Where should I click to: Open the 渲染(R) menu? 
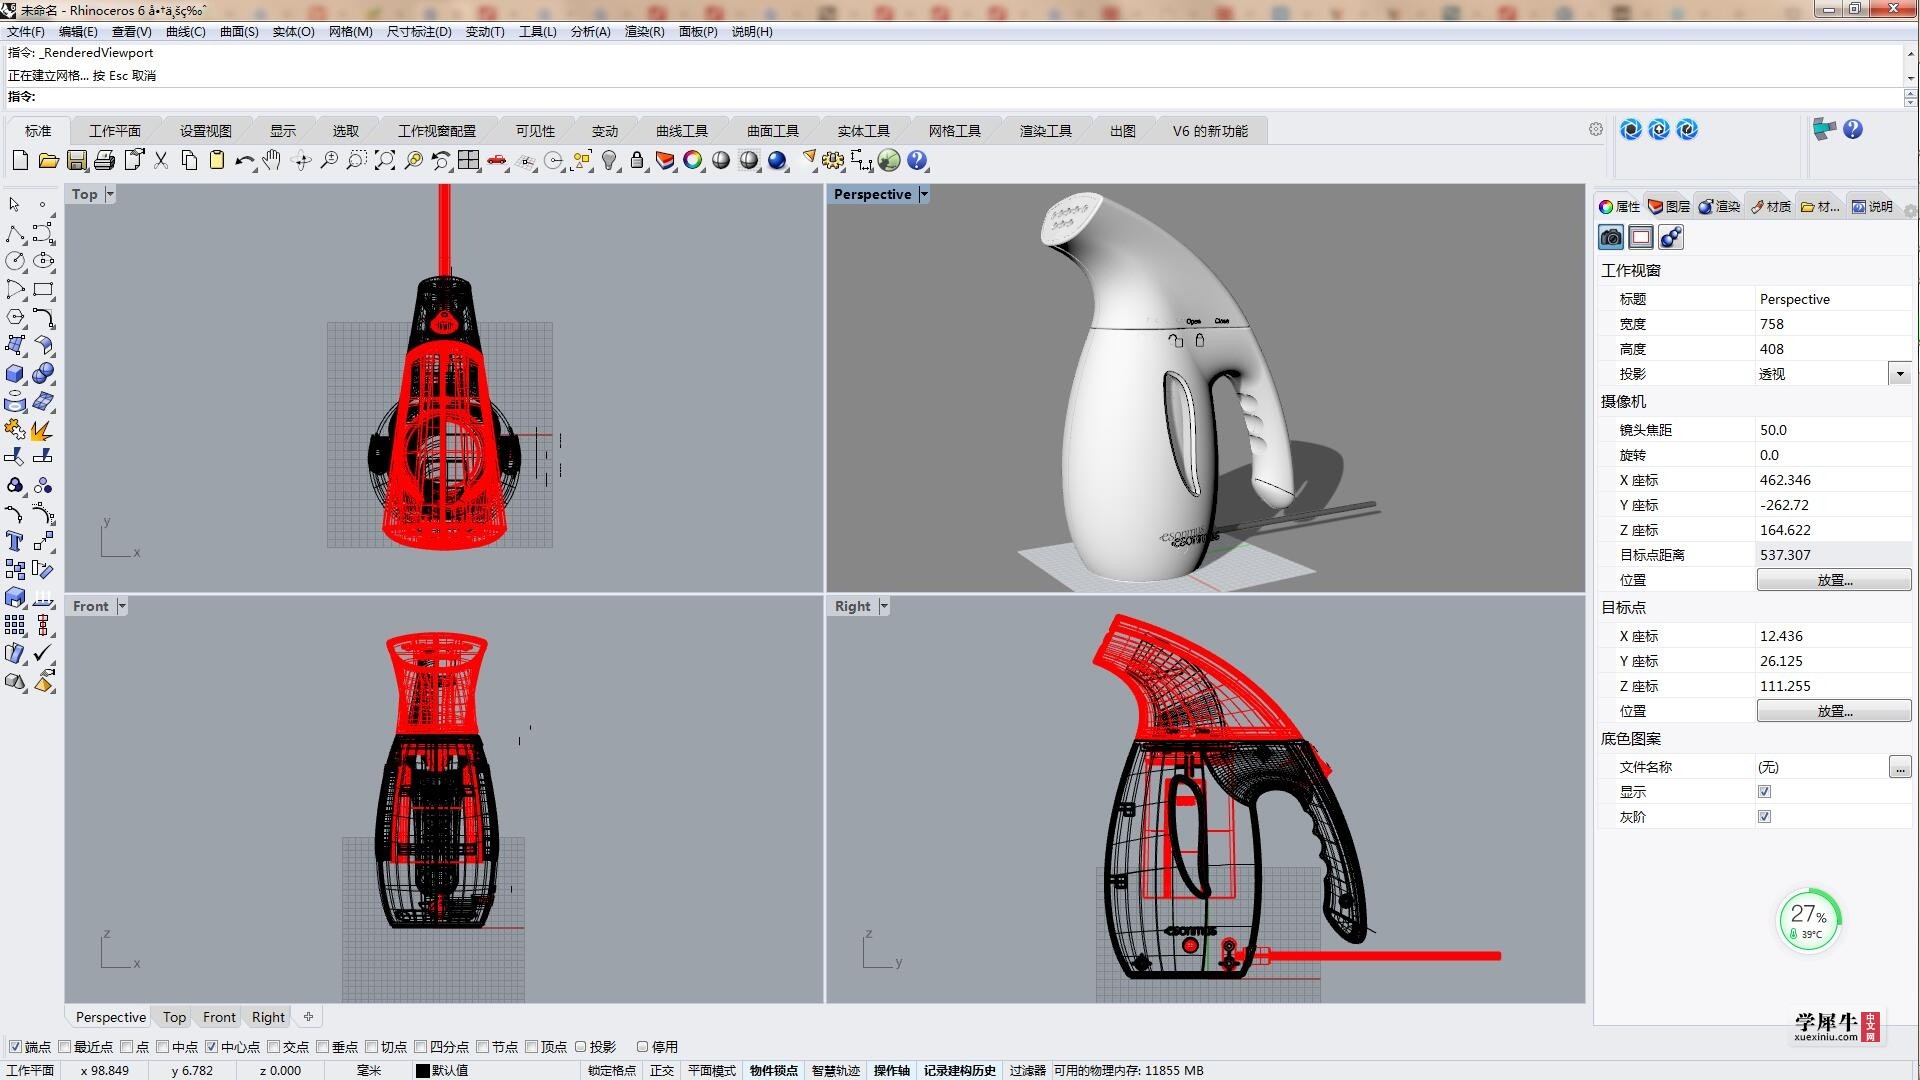click(644, 32)
